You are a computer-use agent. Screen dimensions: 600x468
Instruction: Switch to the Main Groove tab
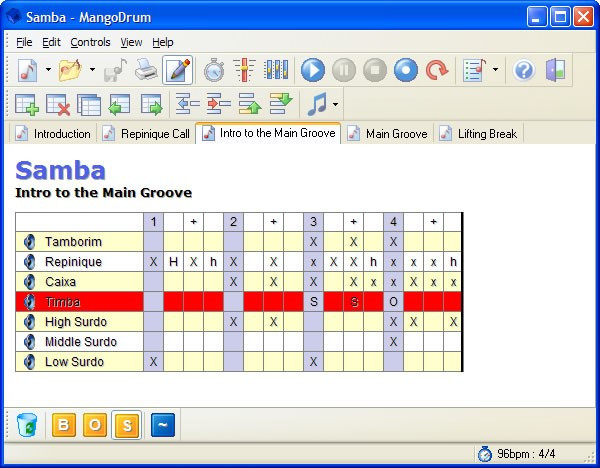(x=387, y=134)
